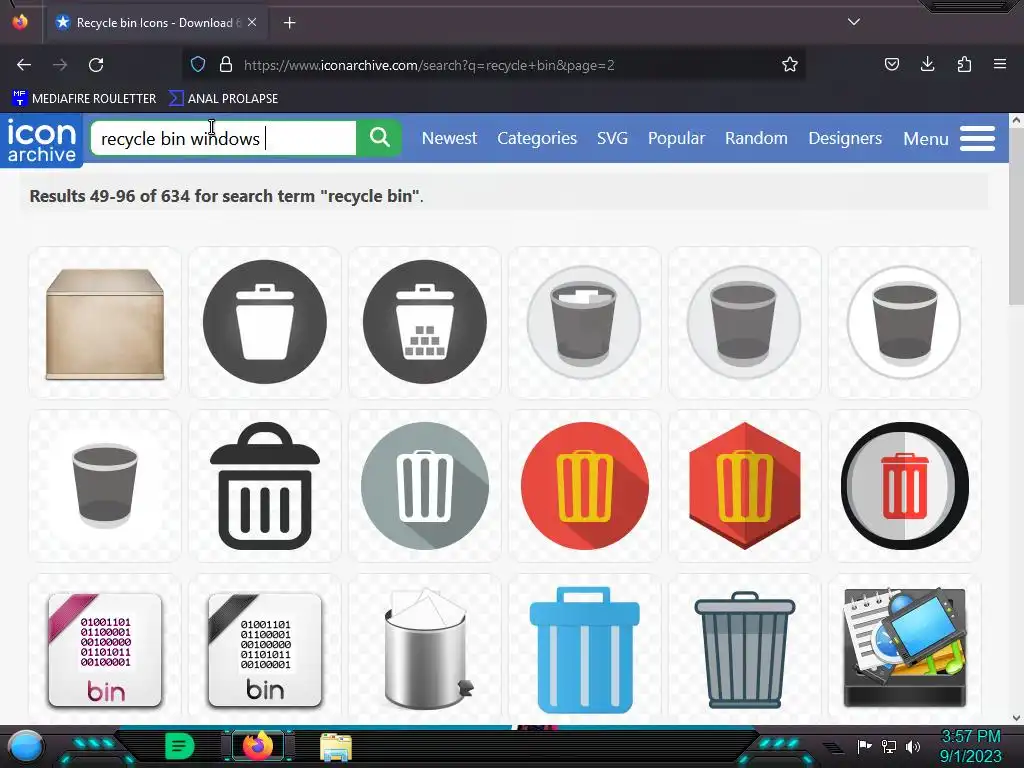The width and height of the screenshot is (1024, 768).
Task: Click the green search magnifier button
Action: tap(379, 138)
